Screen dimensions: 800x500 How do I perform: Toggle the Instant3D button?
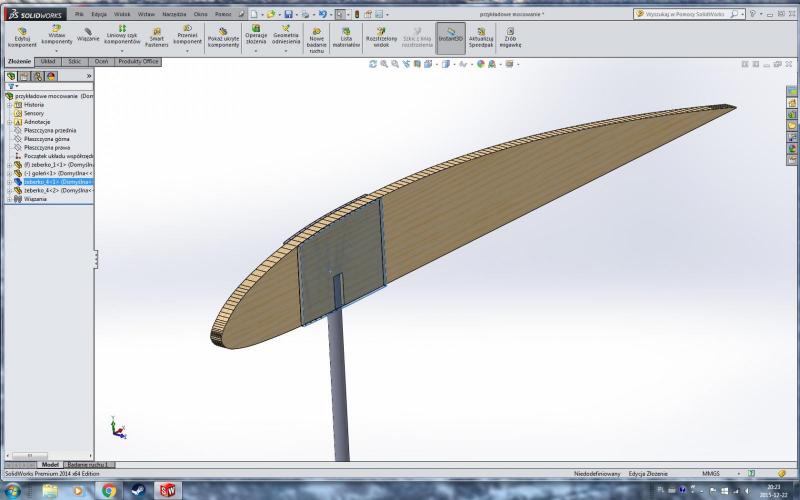[450, 36]
